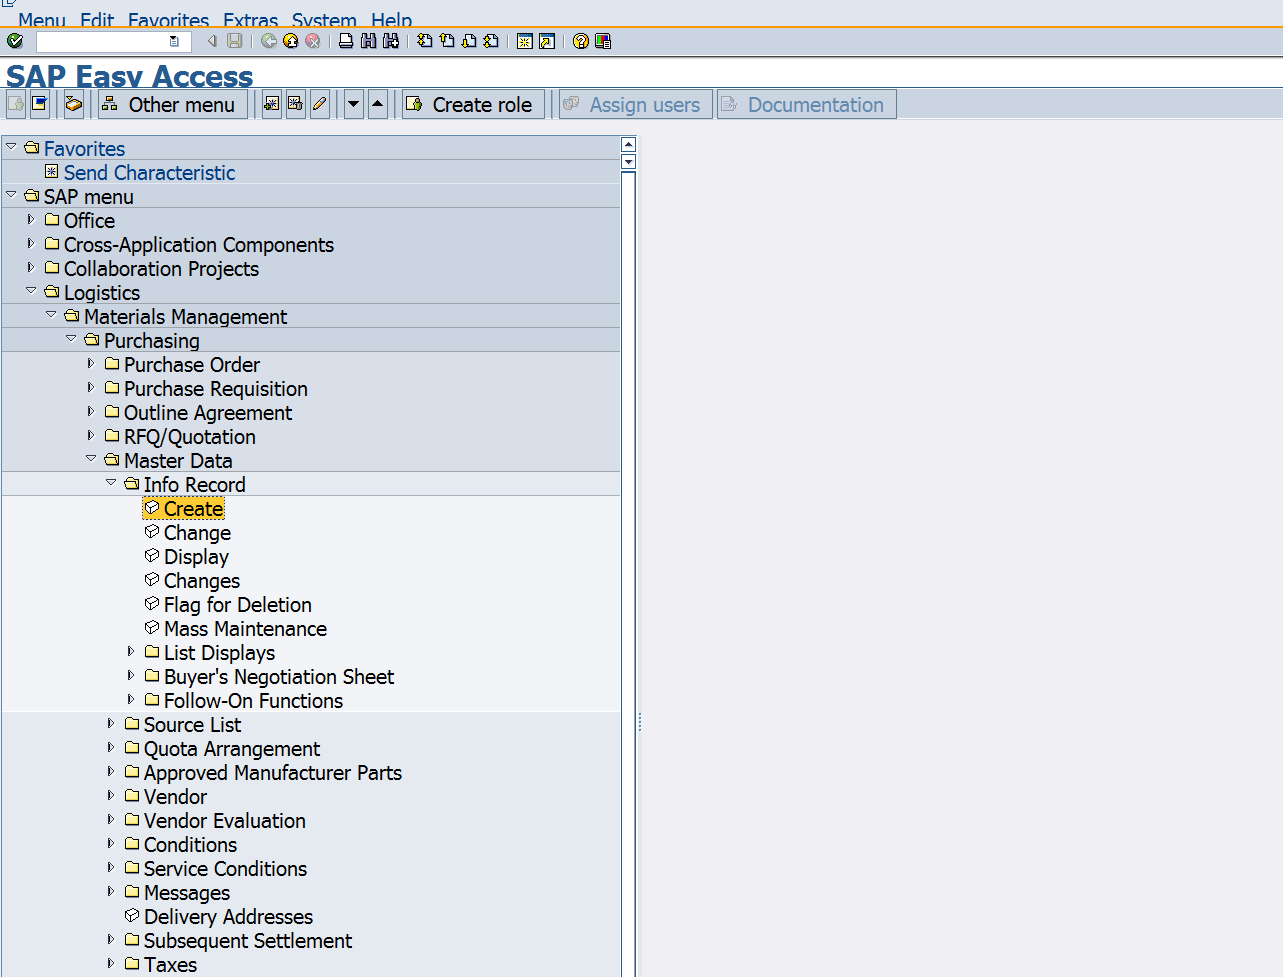Select the Delivery Addresses transaction
Screen dimensions: 1283x977
click(228, 916)
